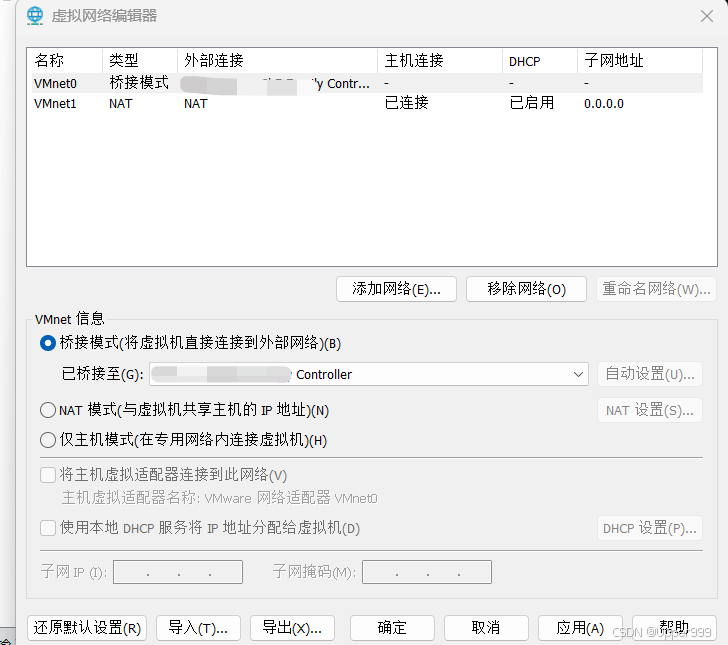Click the 导出(X)... button
The height and width of the screenshot is (645, 728).
(292, 628)
